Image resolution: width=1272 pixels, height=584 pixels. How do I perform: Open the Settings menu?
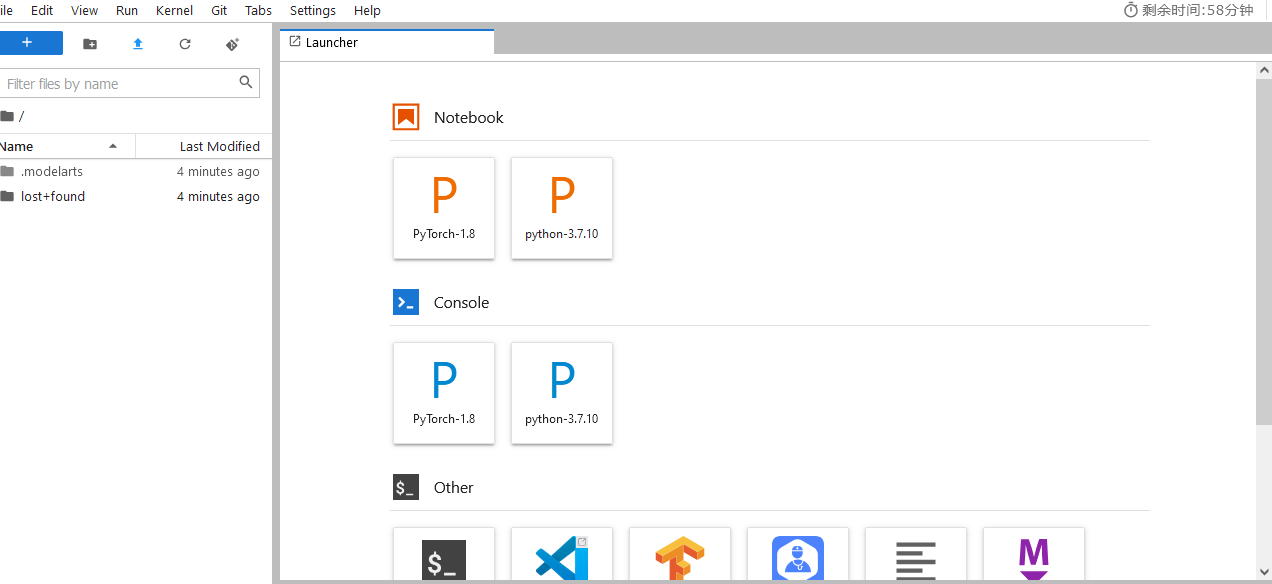coord(313,10)
